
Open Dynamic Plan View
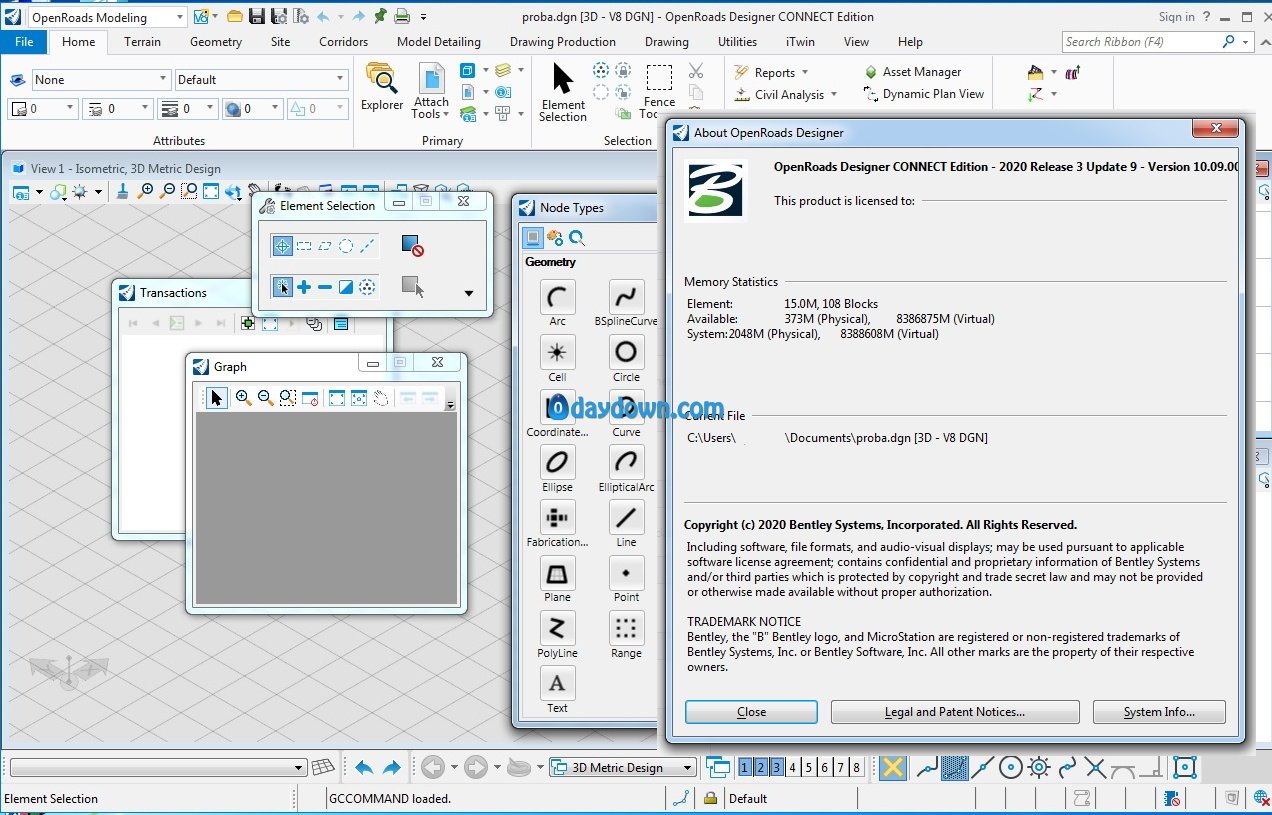click(924, 94)
